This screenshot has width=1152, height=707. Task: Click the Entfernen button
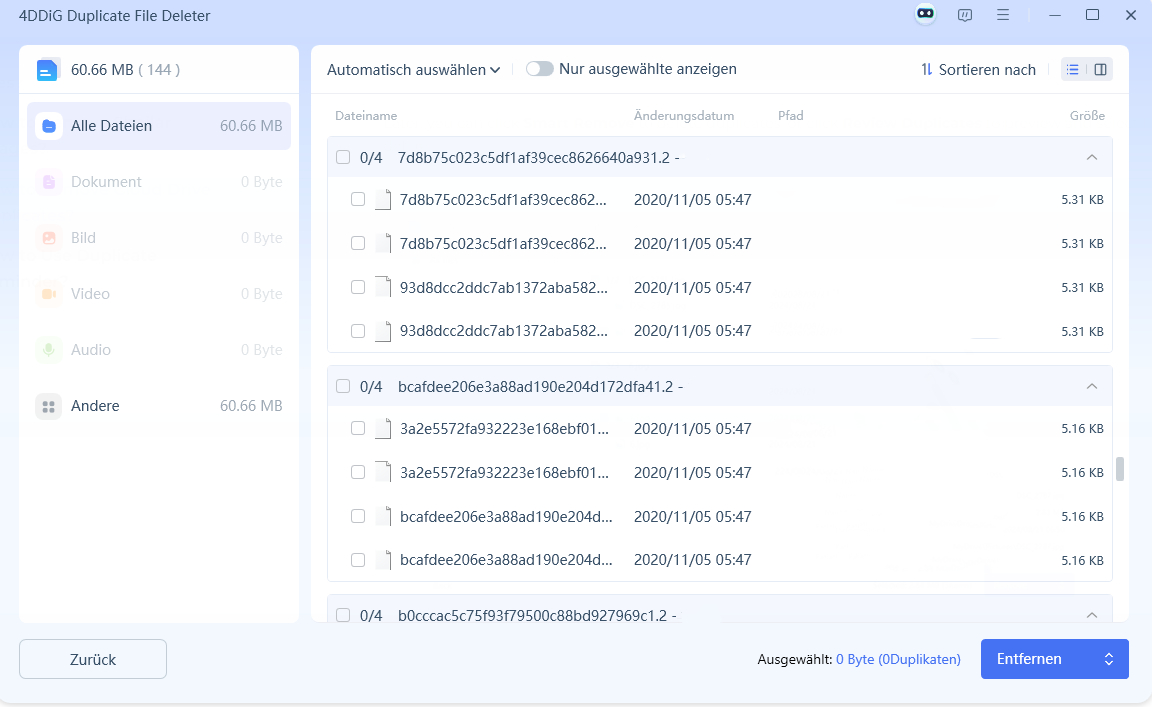[1040, 659]
